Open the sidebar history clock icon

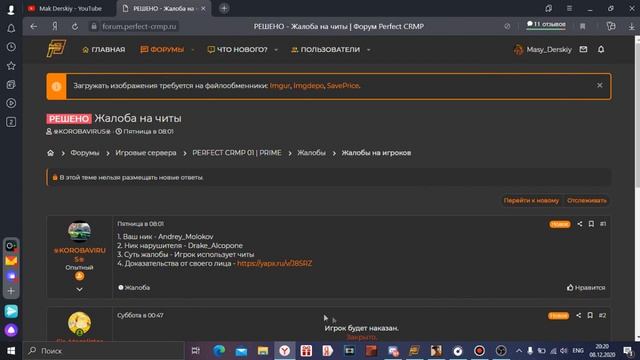click(x=11, y=47)
